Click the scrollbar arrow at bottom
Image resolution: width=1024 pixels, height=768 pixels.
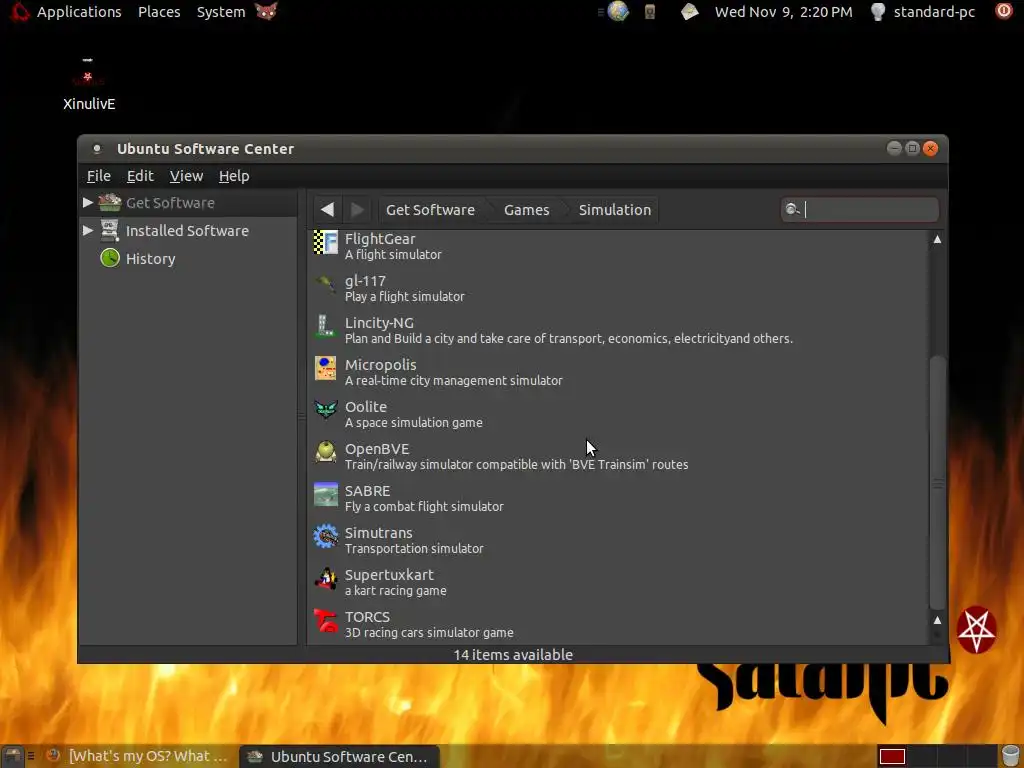tap(937, 620)
